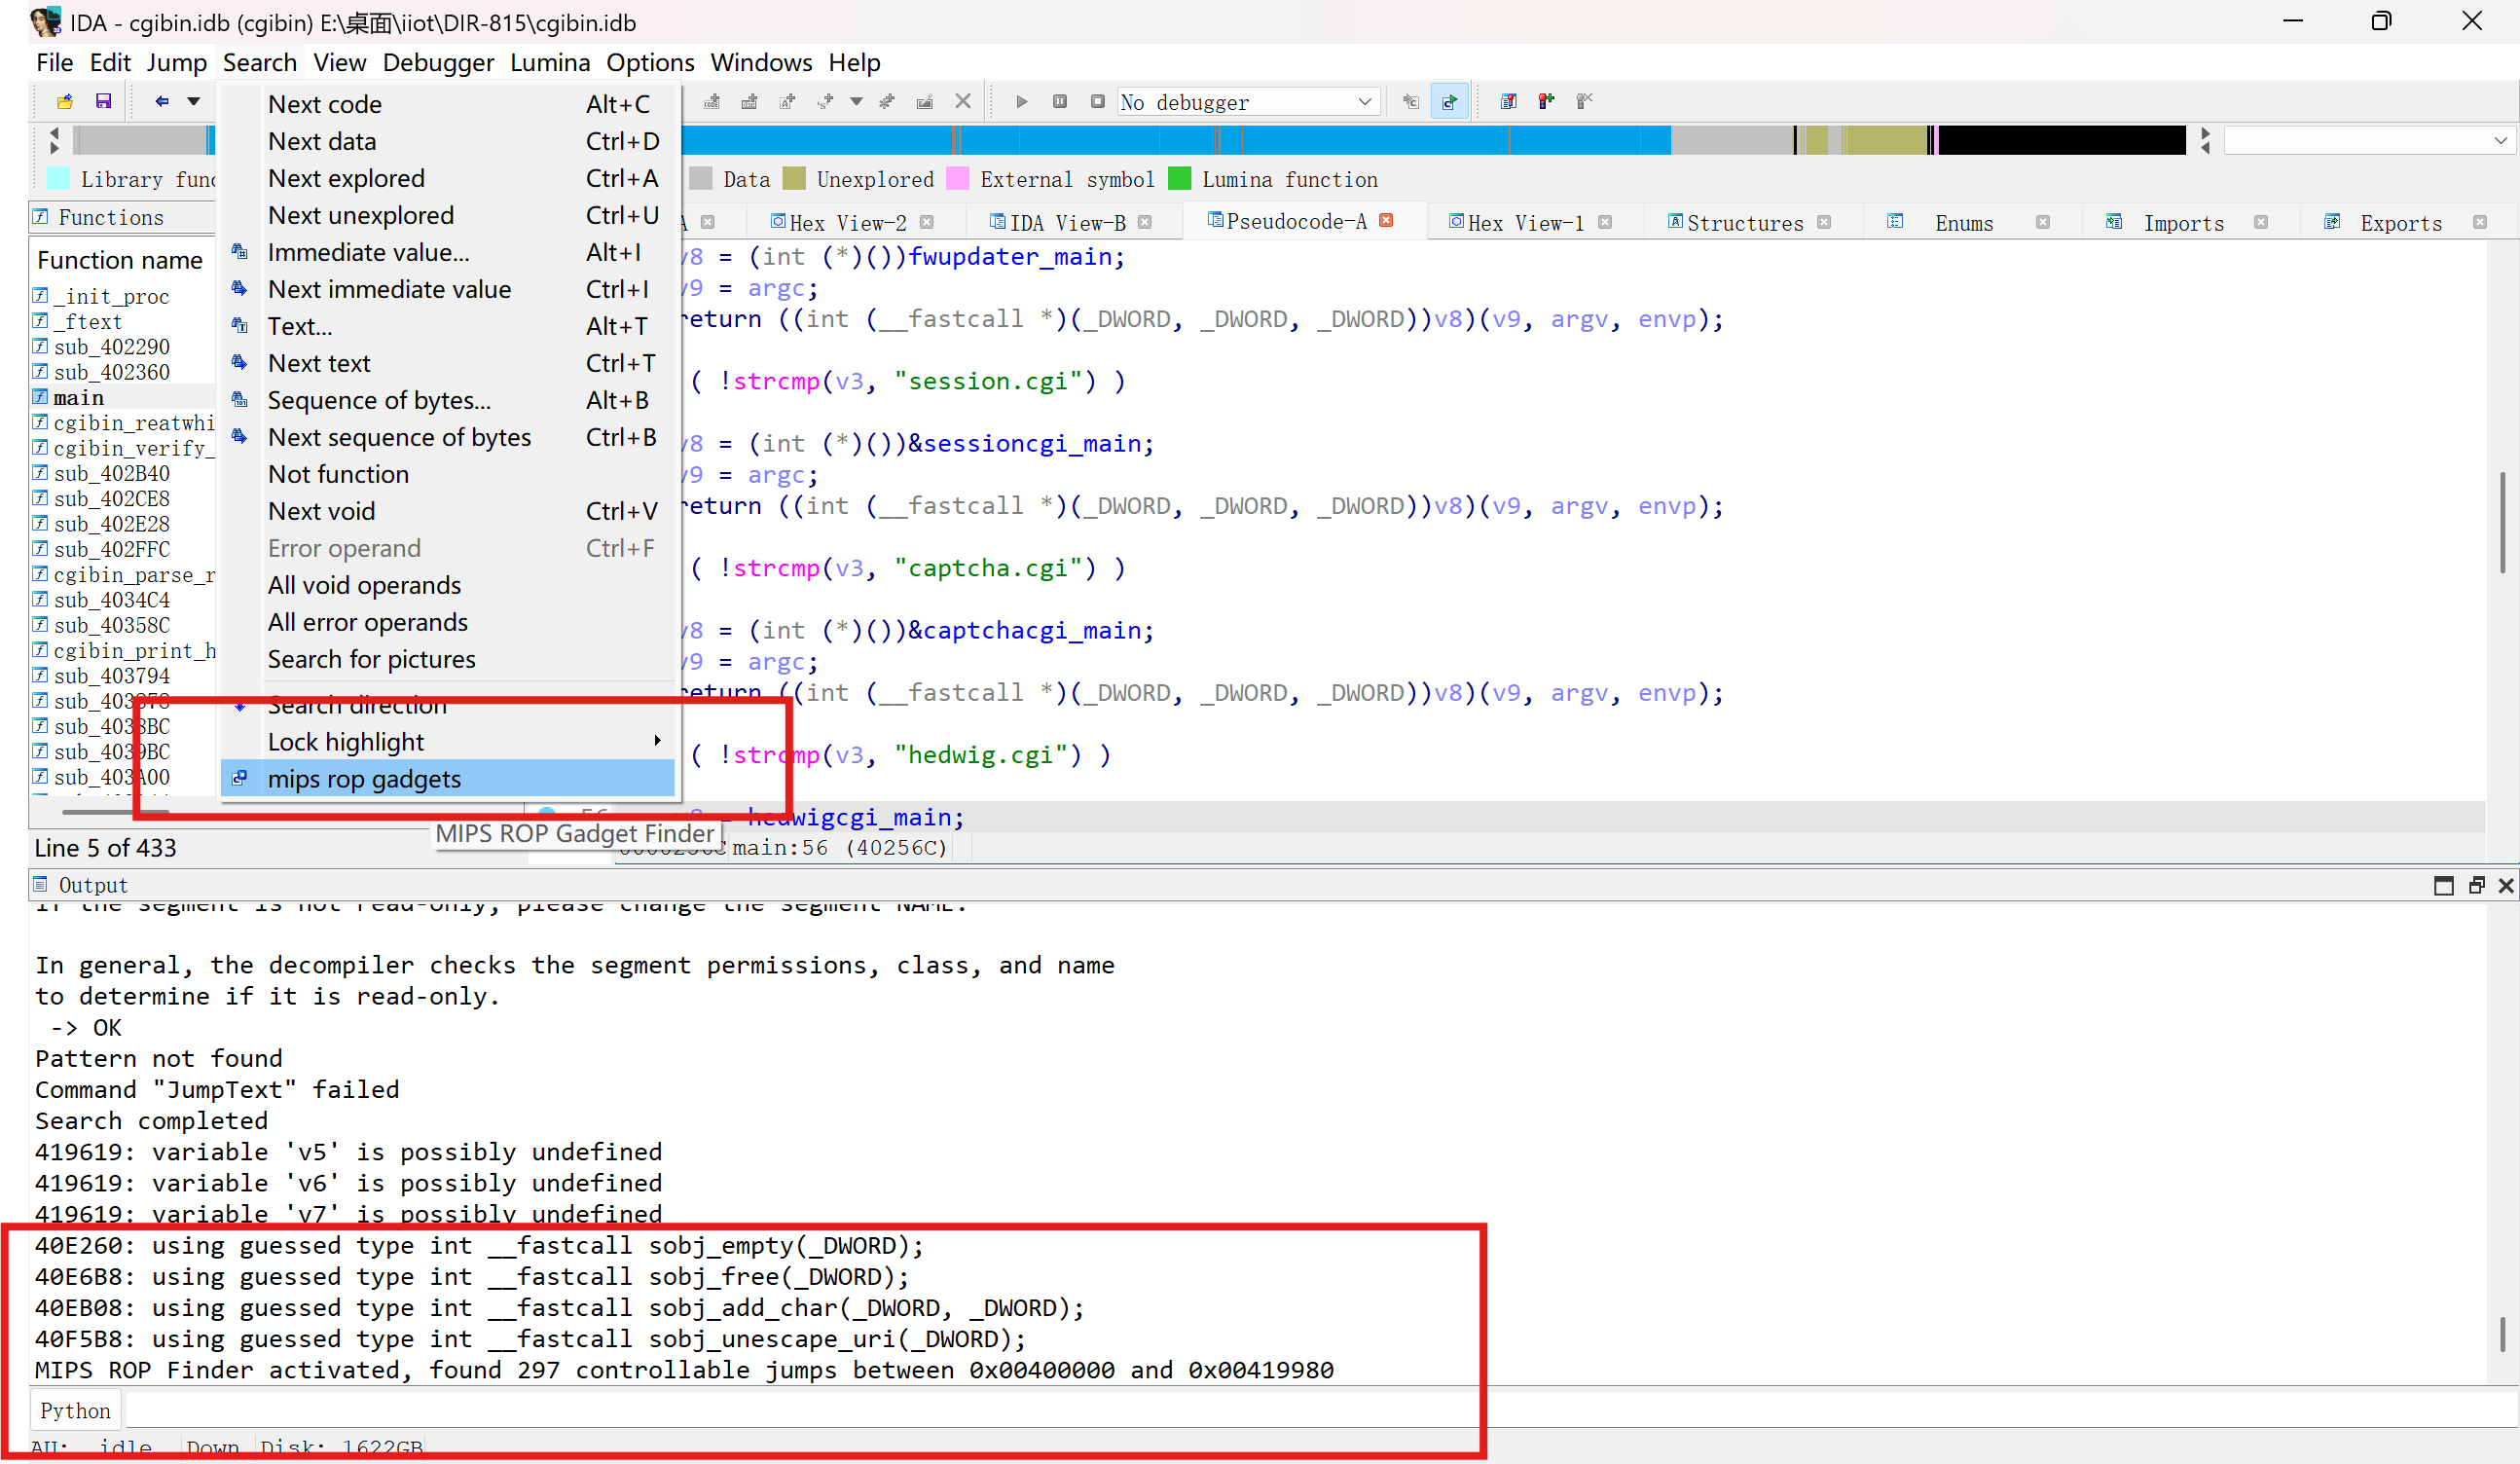Maximize the Output window panel

[x=2443, y=885]
